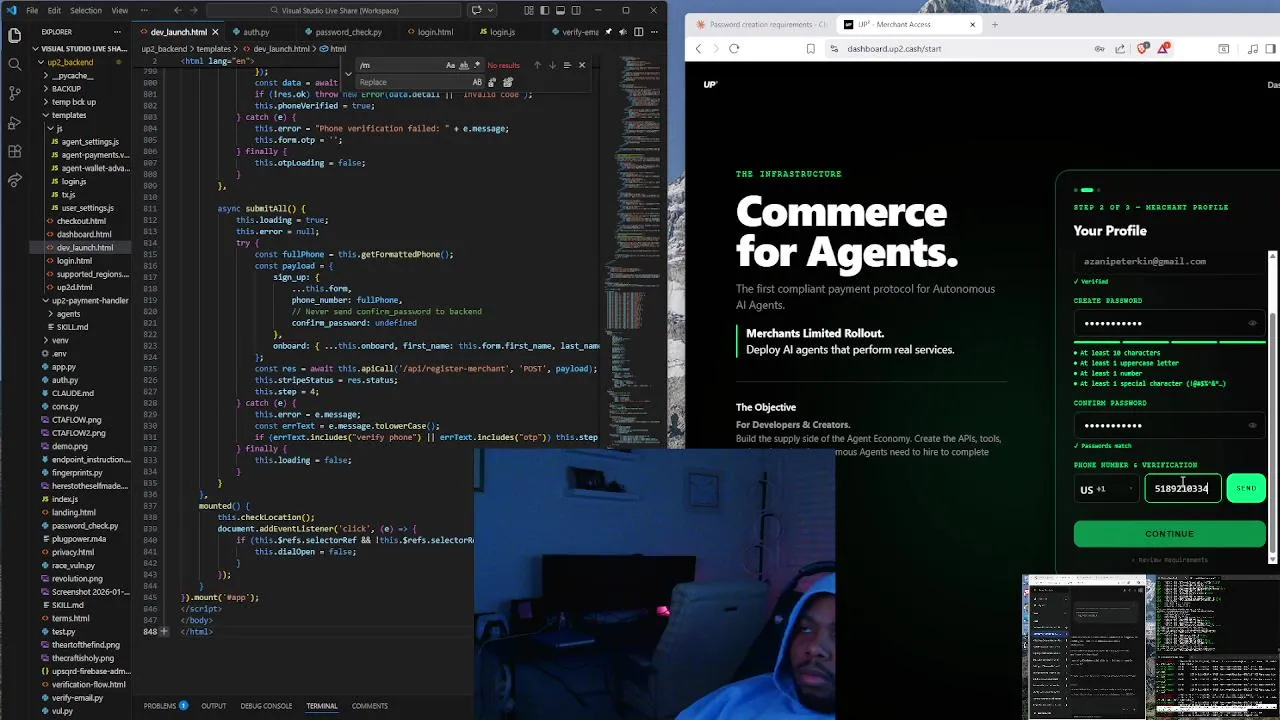
Task: Open the Search view in VS Code activity bar
Action: (x=14, y=64)
